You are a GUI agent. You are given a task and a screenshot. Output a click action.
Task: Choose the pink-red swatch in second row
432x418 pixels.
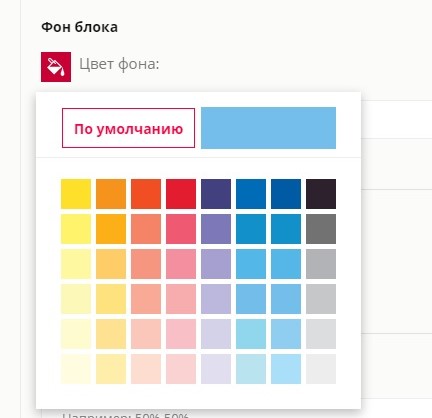click(x=181, y=229)
